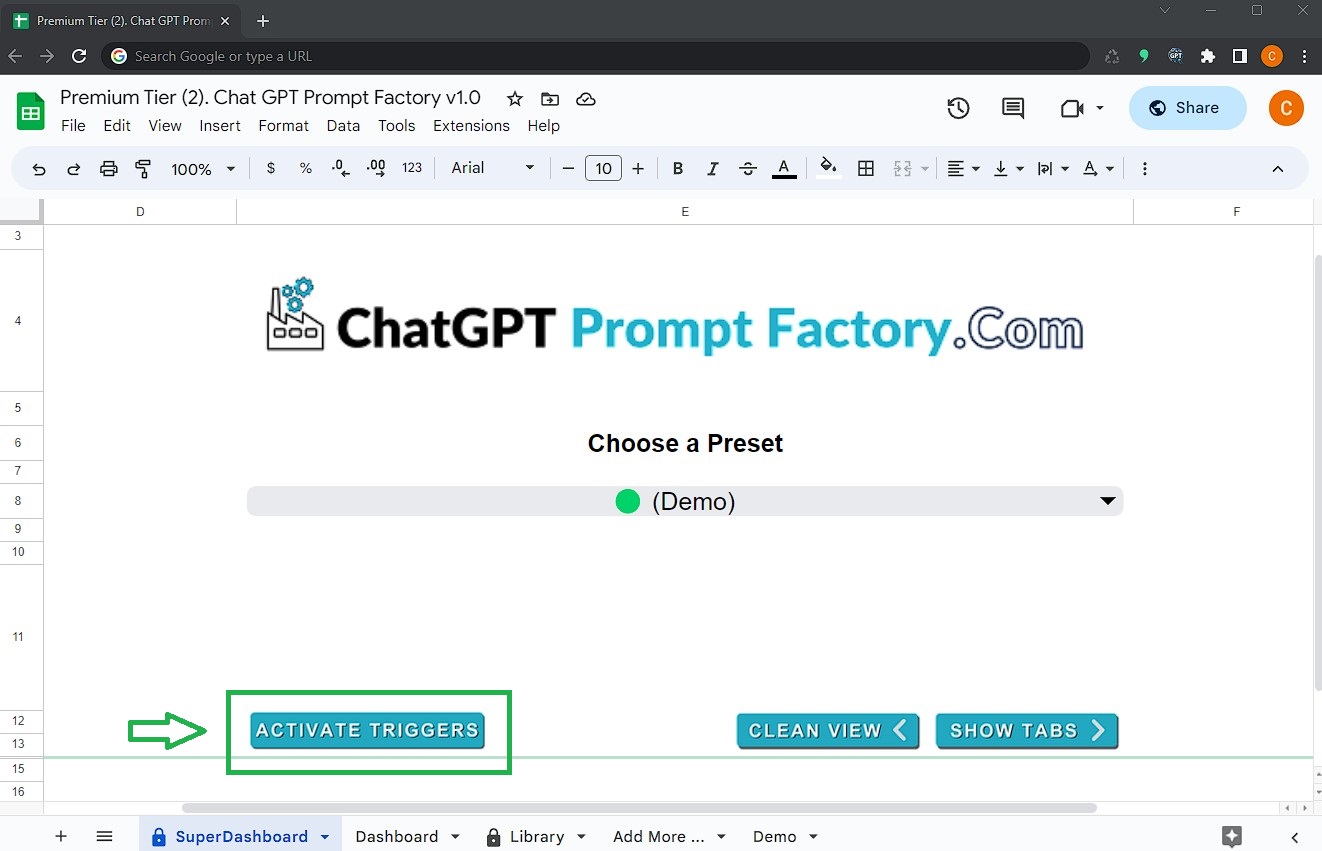Format selection as percent
This screenshot has height=851, width=1322.
[305, 168]
